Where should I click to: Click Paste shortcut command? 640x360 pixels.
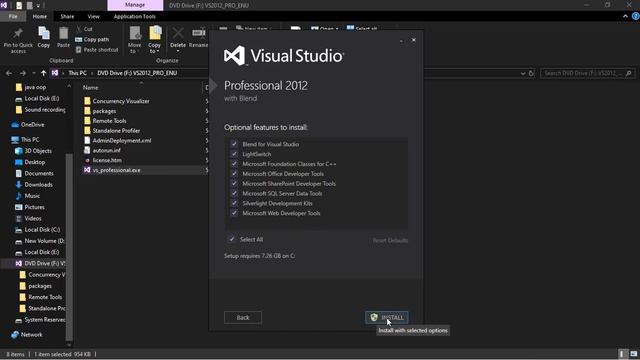click(97, 50)
